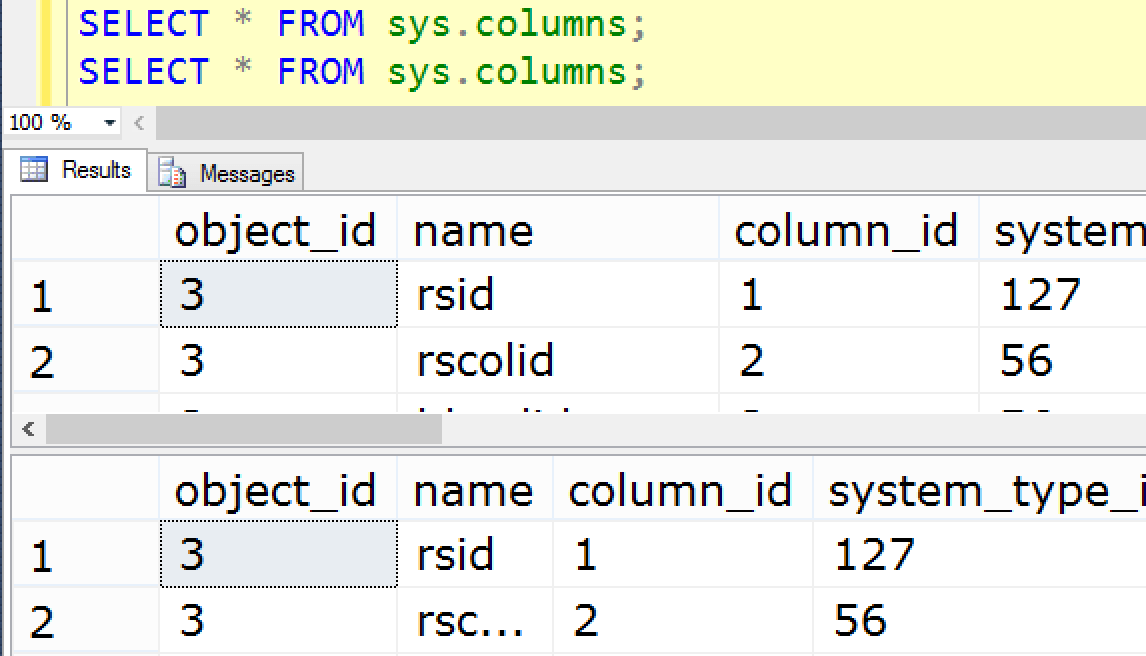Click the truncated rsc... cell in lower grid
Image resolution: width=1146 pixels, height=656 pixels.
point(470,621)
